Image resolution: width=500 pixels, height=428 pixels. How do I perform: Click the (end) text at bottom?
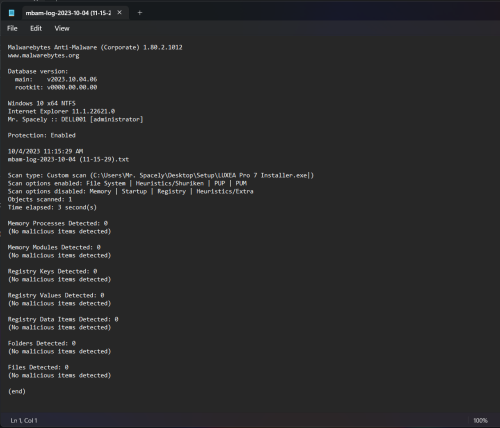point(17,391)
